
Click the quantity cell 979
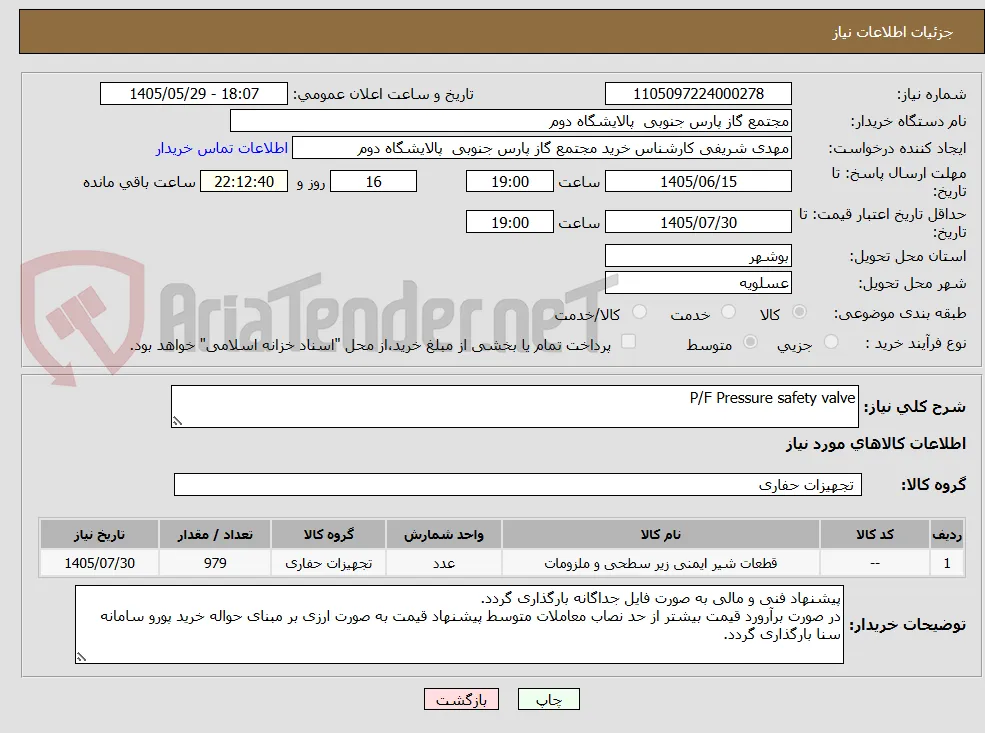(x=215, y=563)
